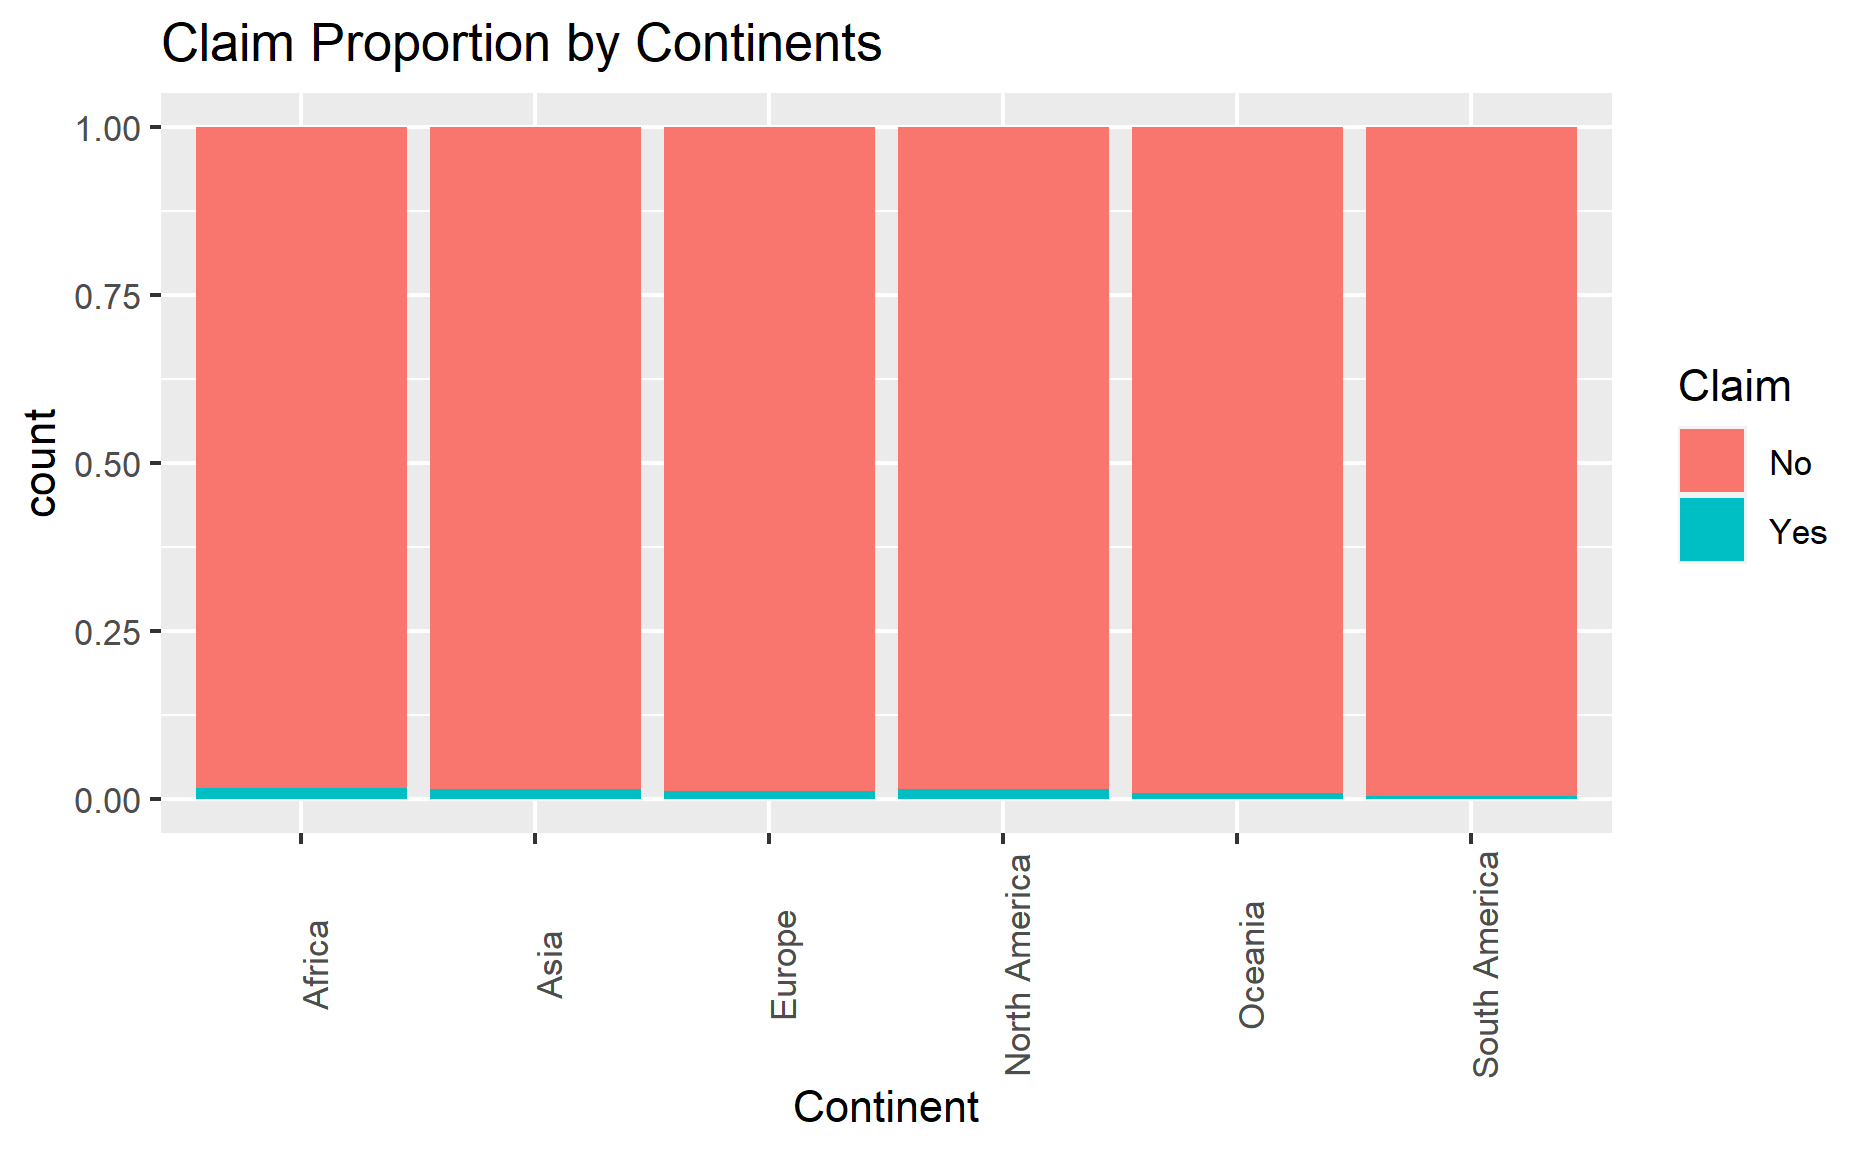Click the red Europe bar

point(769,456)
